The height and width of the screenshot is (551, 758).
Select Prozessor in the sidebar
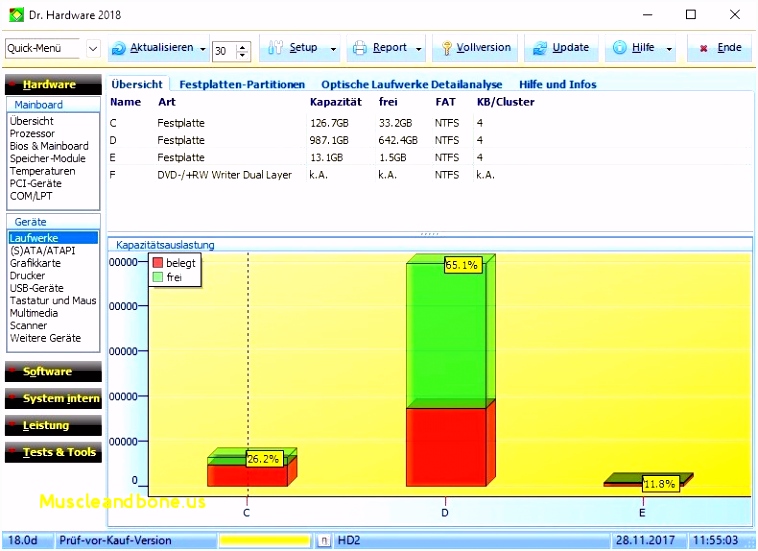click(x=32, y=133)
